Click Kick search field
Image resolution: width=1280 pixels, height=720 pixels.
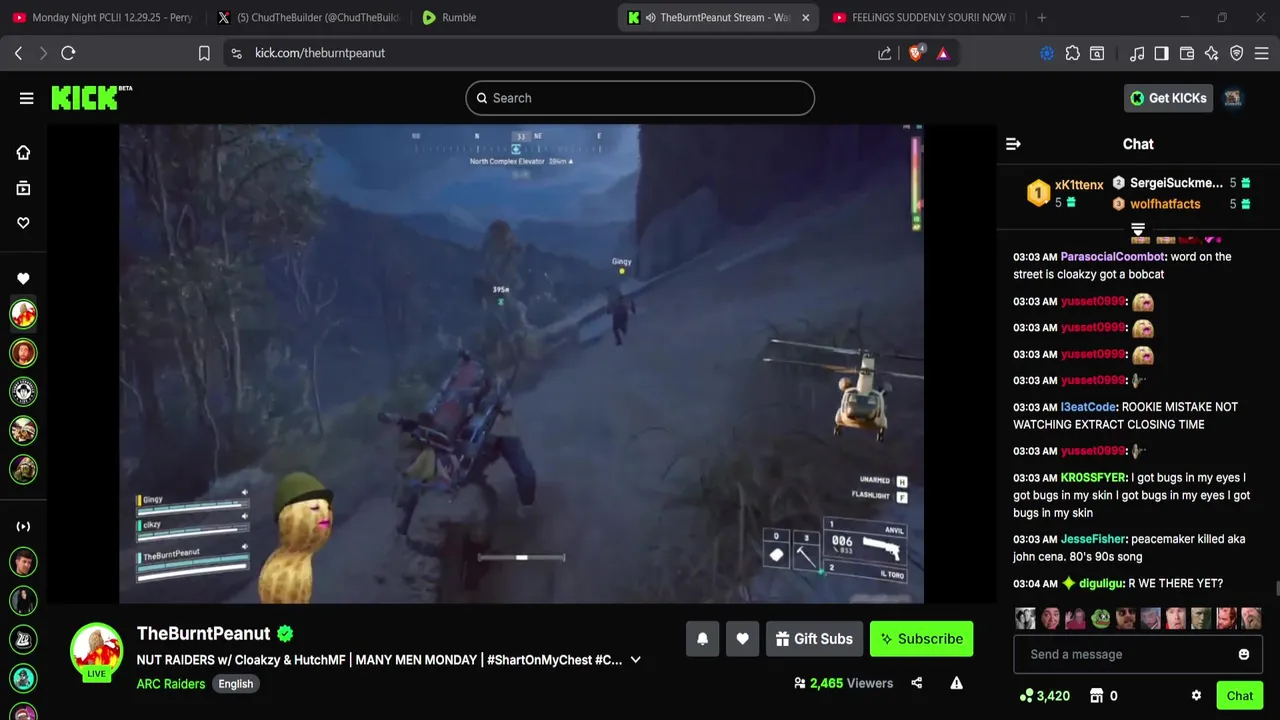[x=640, y=98]
